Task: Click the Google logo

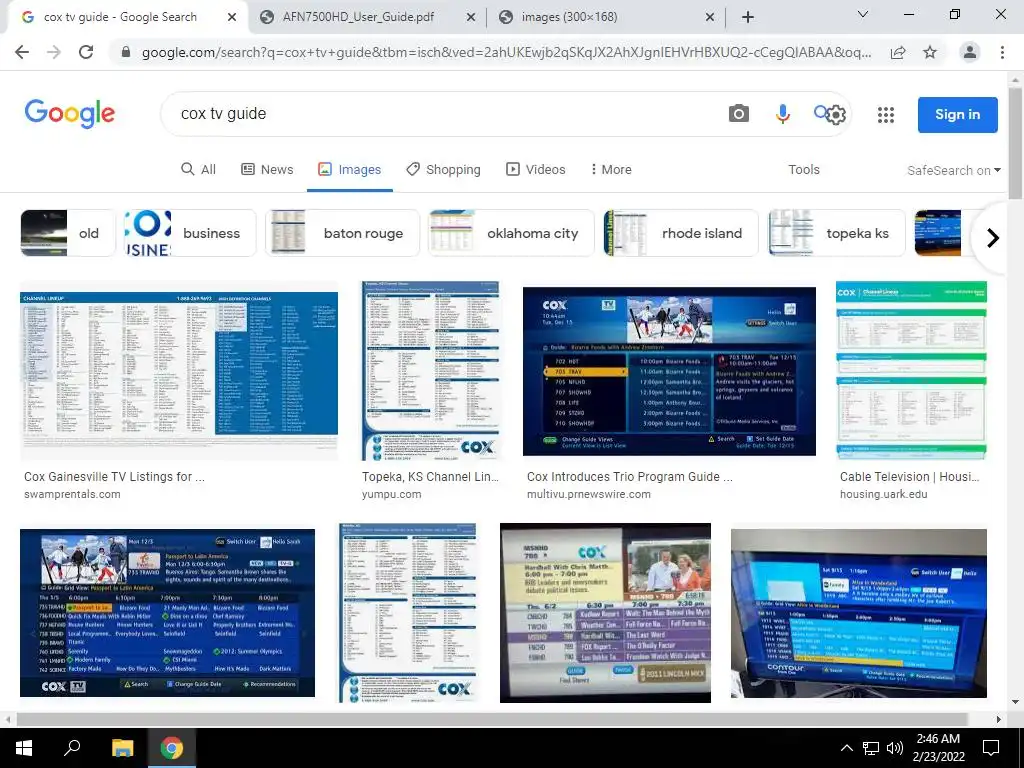Action: pos(69,114)
